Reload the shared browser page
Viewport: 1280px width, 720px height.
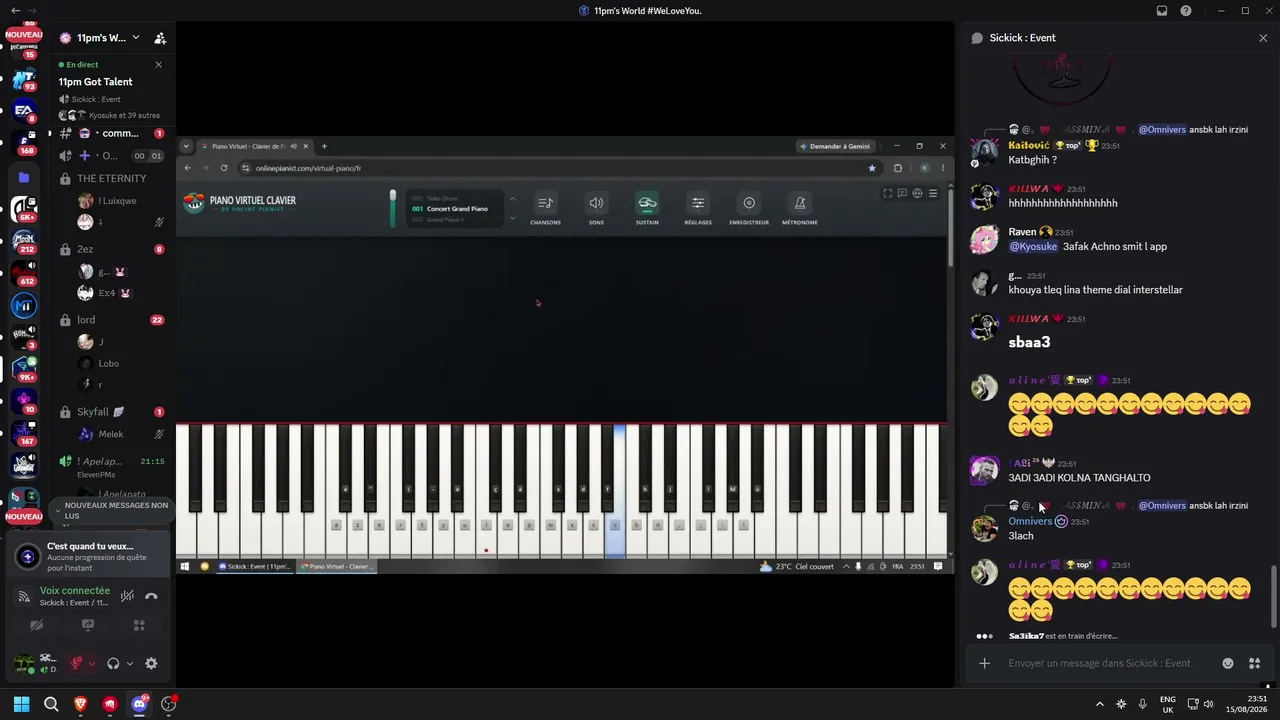[x=224, y=168]
